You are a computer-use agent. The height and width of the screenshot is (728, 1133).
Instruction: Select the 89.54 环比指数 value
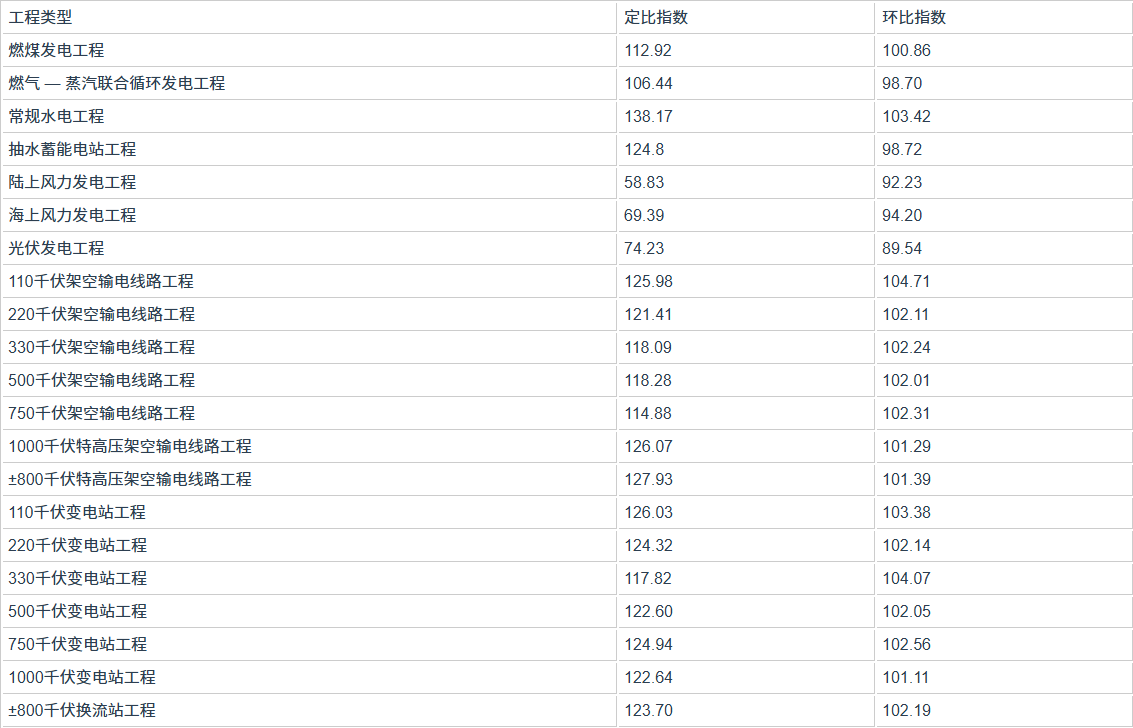click(x=902, y=248)
